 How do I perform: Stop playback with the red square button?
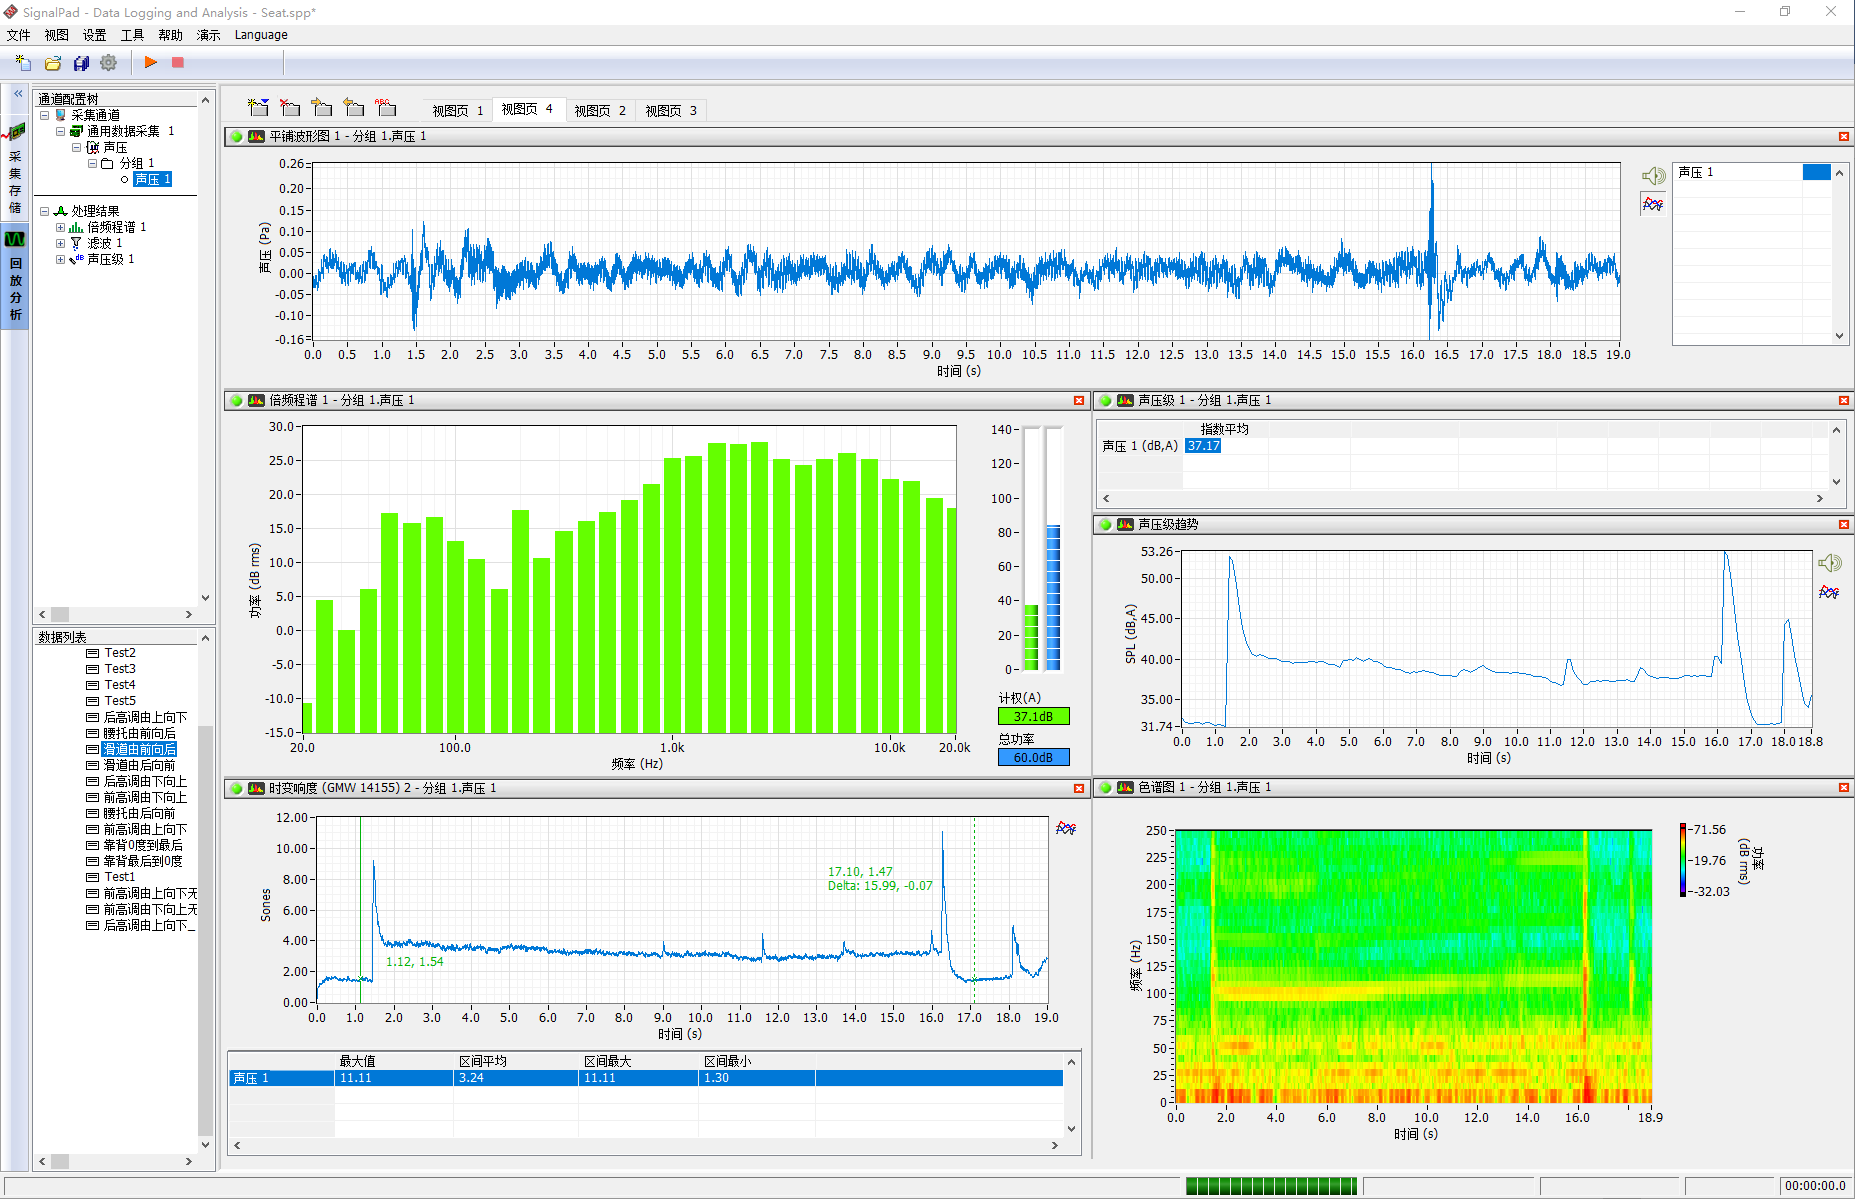(178, 62)
